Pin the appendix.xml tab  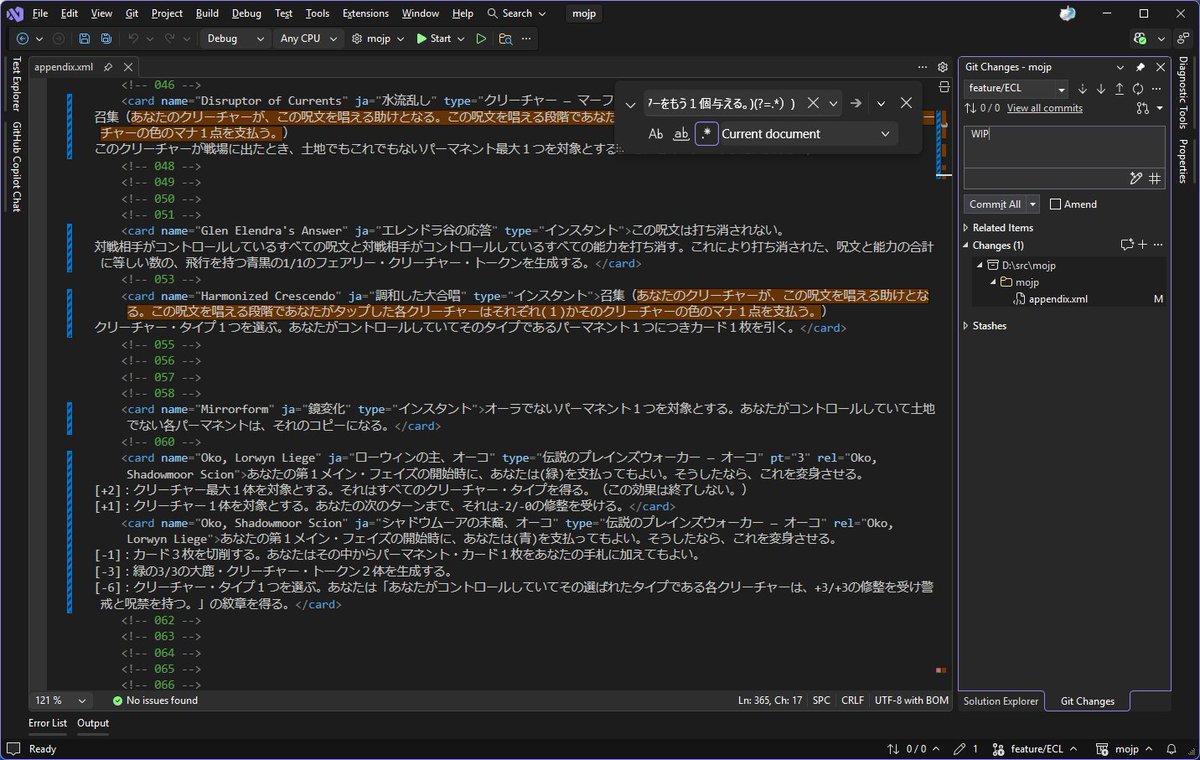pyautogui.click(x=108, y=67)
